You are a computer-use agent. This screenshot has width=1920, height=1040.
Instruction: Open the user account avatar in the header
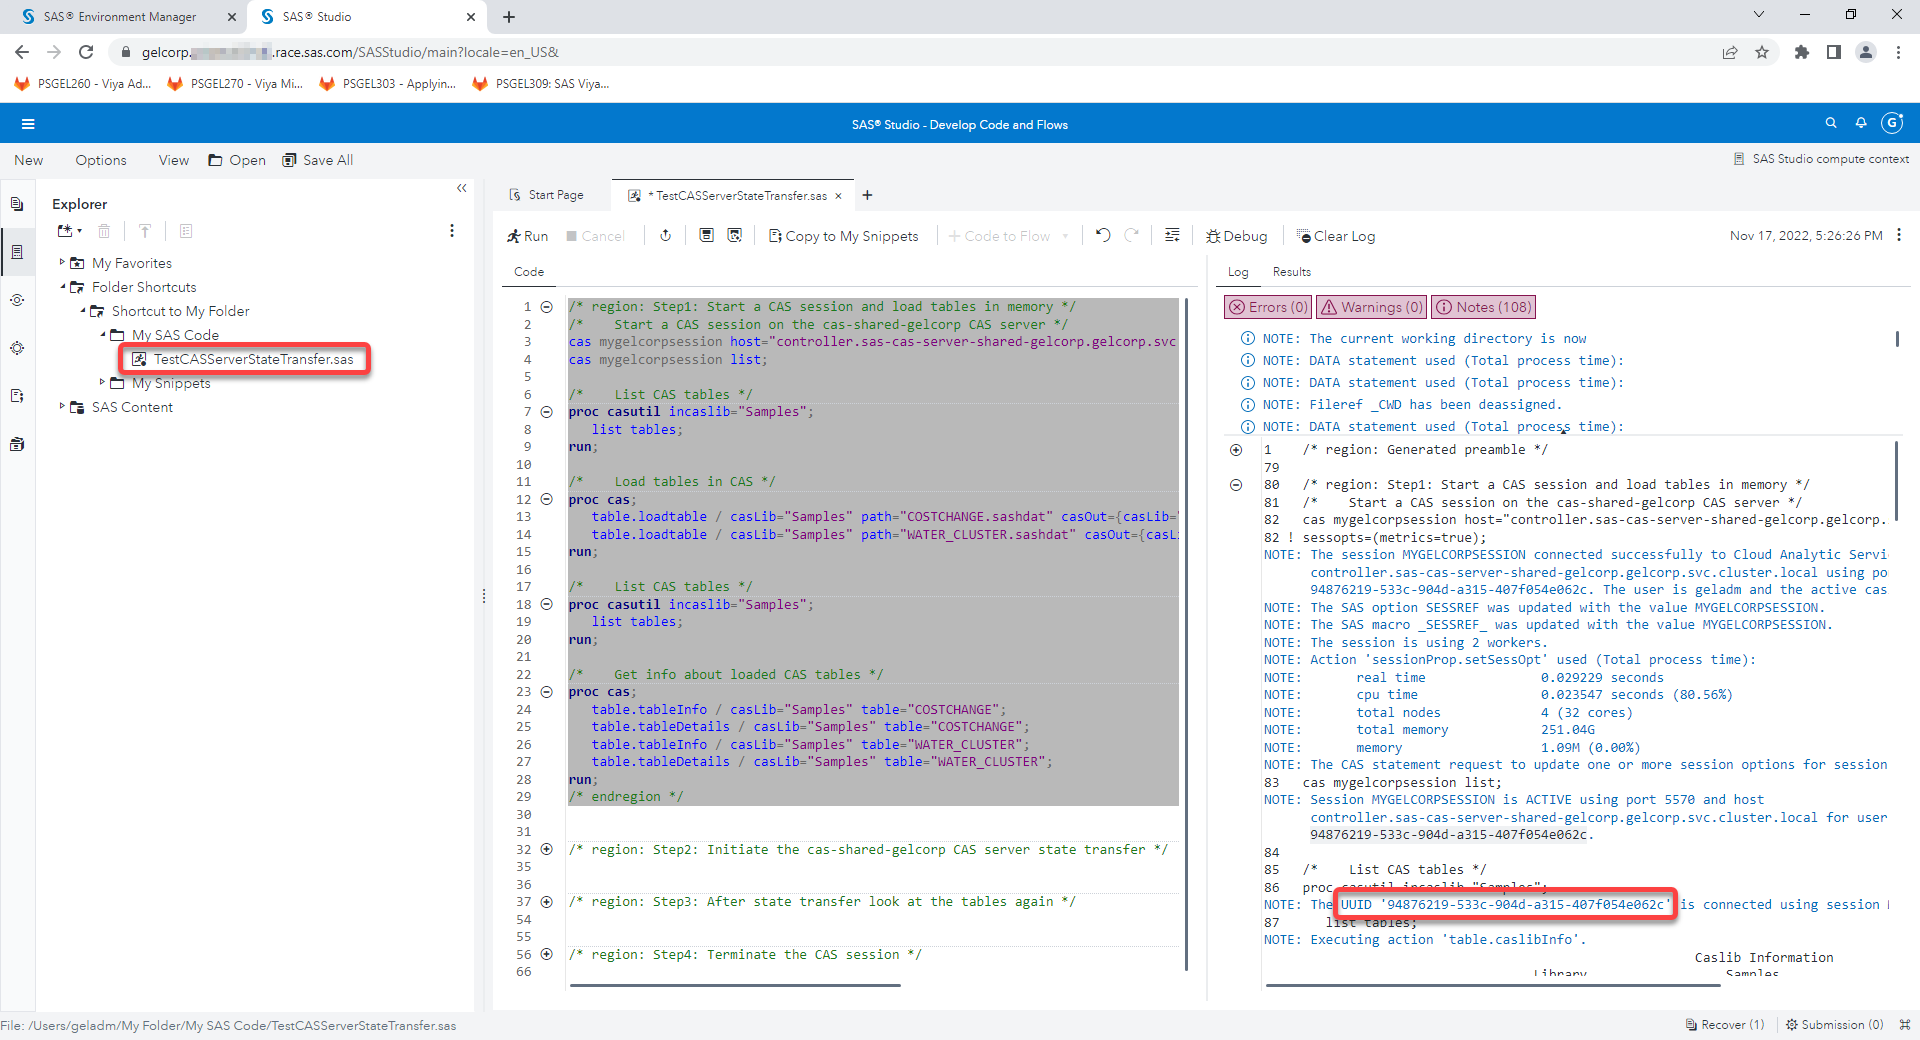[1892, 123]
